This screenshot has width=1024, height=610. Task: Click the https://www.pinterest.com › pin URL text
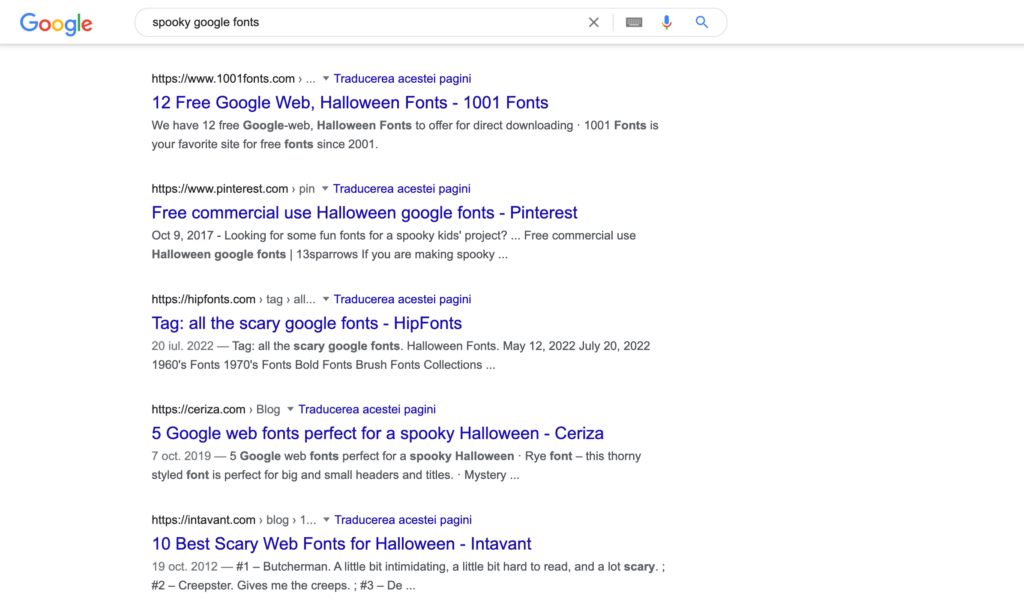point(232,189)
